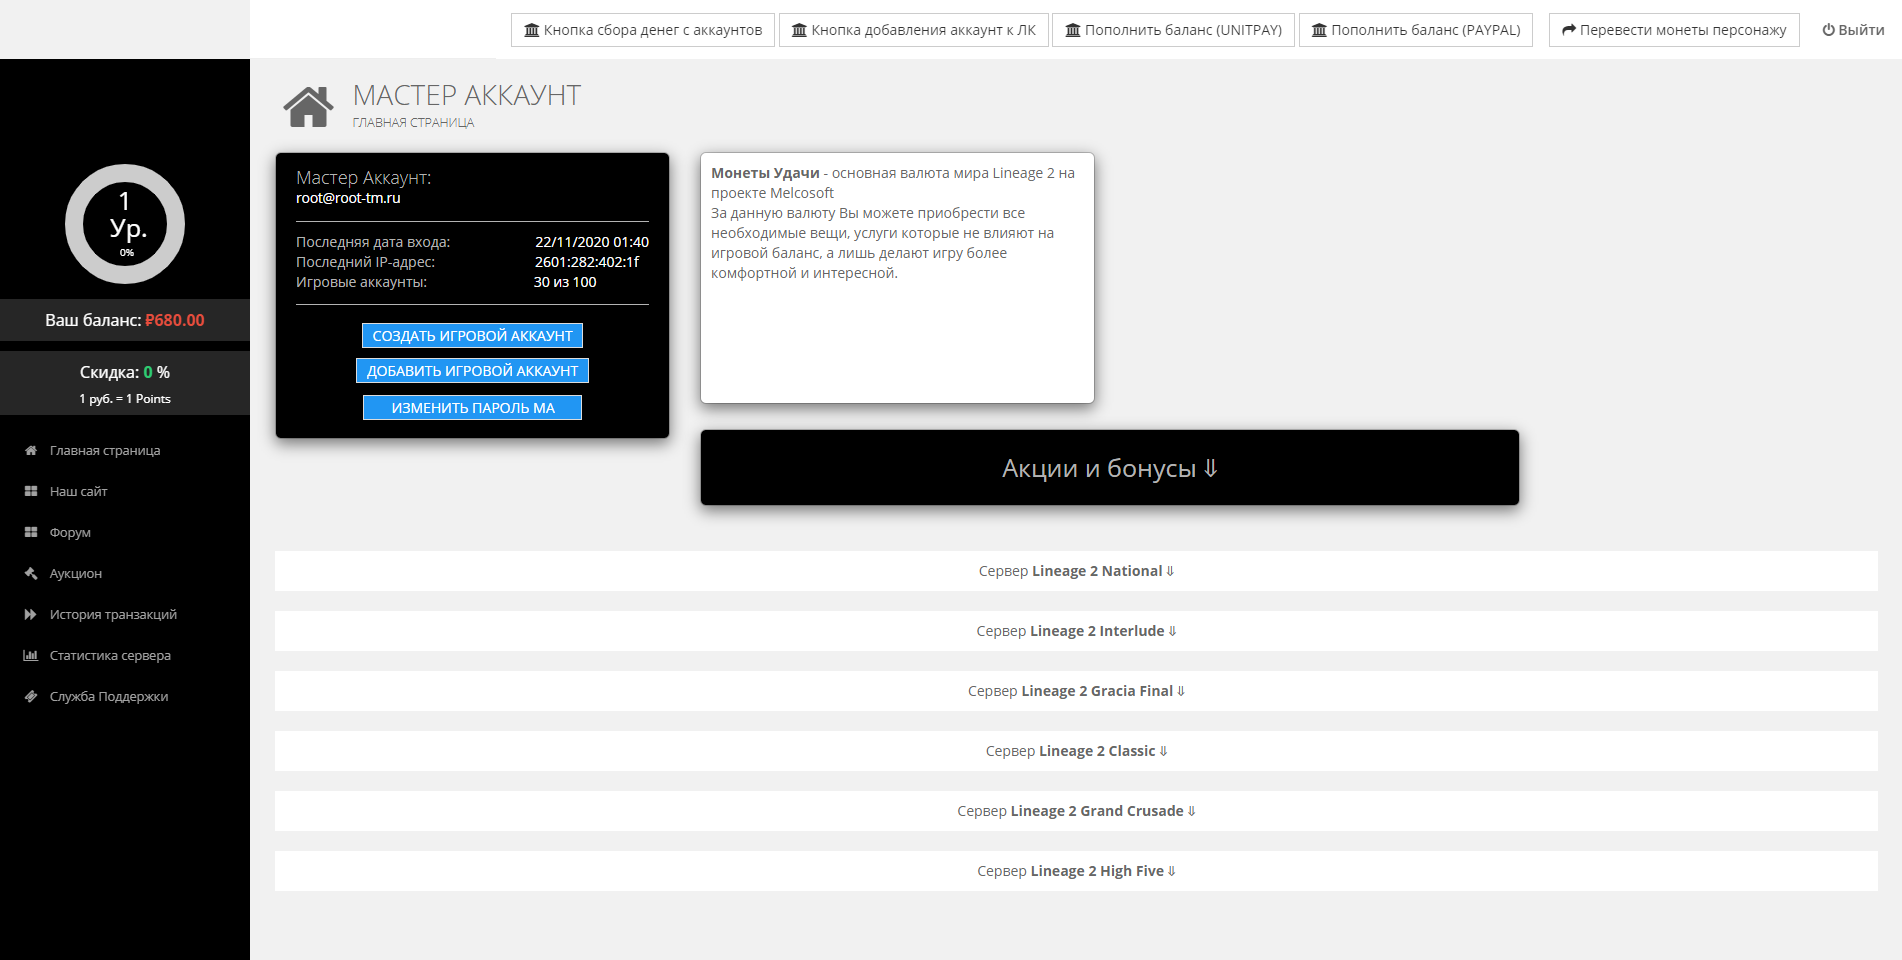
Task: Click the circular level 1 Ур. progress indicator
Action: 125,224
